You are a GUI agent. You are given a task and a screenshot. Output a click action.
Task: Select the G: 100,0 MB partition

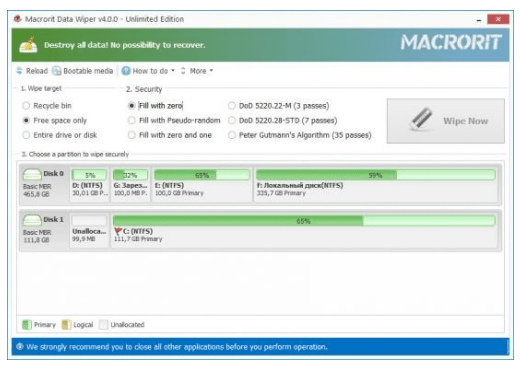(x=130, y=184)
